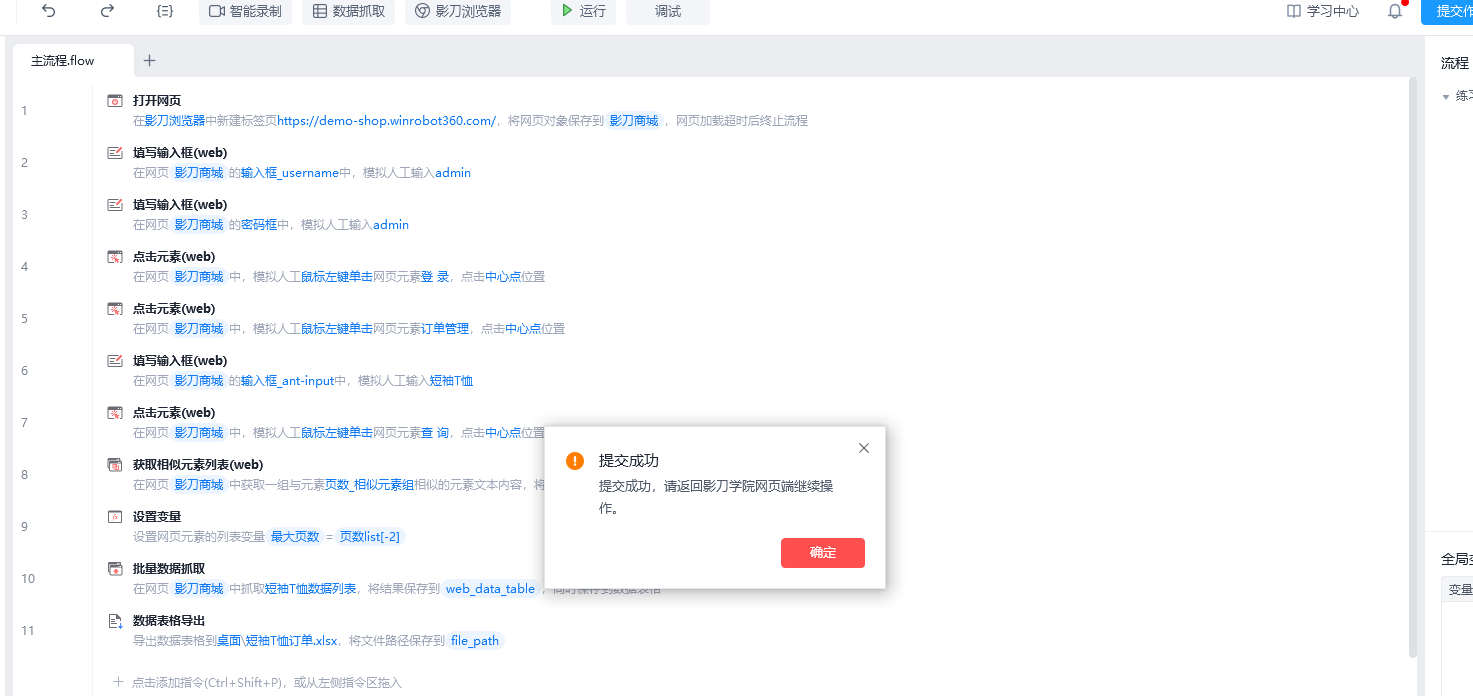
Task: Select icon of step 6 填写输入框
Action: pyautogui.click(x=115, y=361)
